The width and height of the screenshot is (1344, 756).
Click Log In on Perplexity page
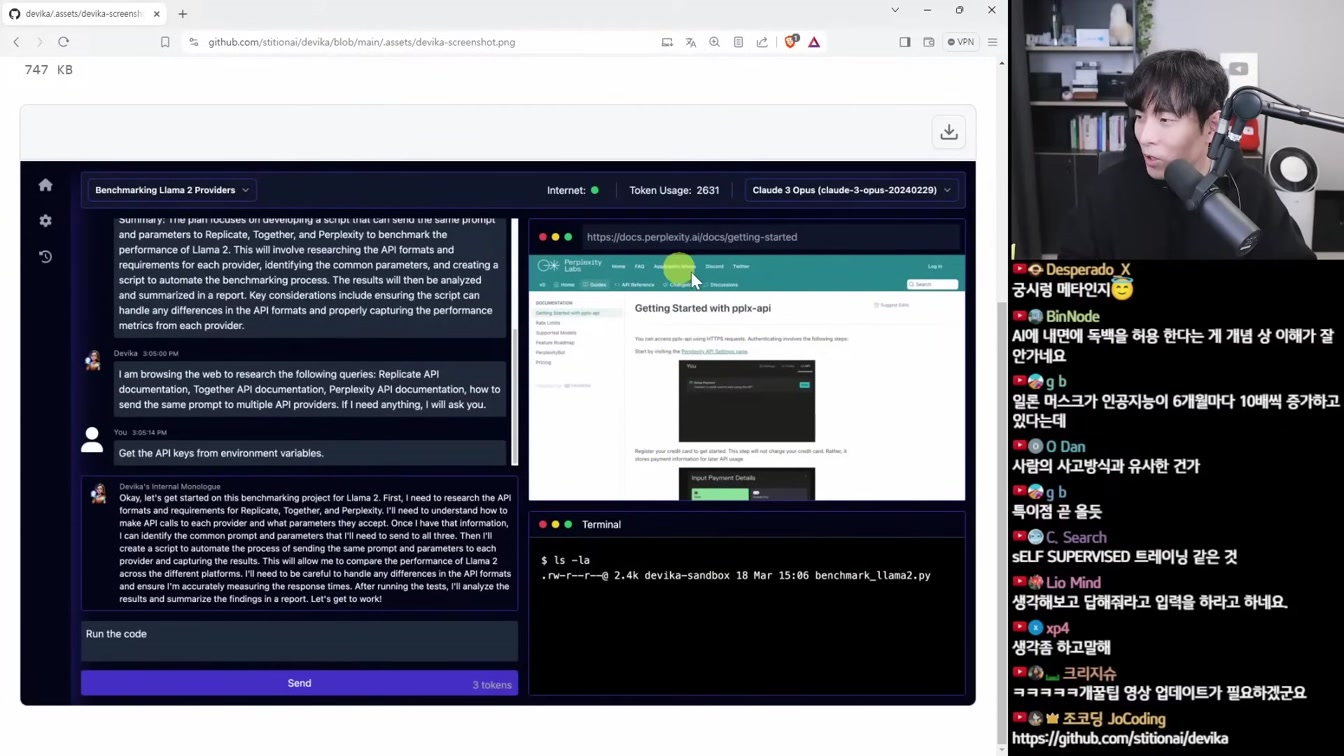coord(935,267)
